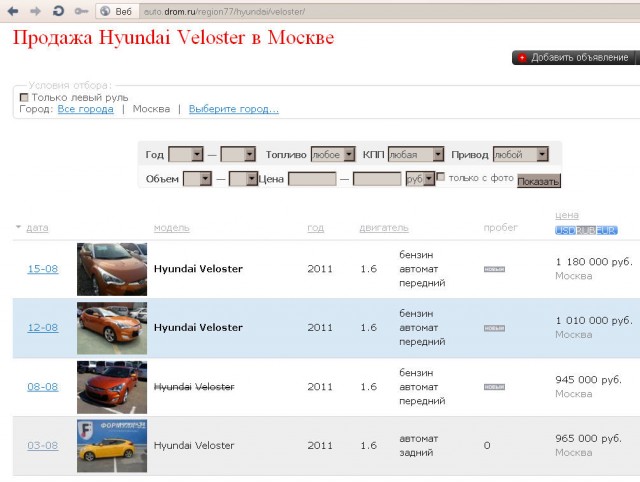Click Hyundai Veloster title in the 15-08 row
Image resolution: width=640 pixels, height=482 pixels.
(x=198, y=269)
